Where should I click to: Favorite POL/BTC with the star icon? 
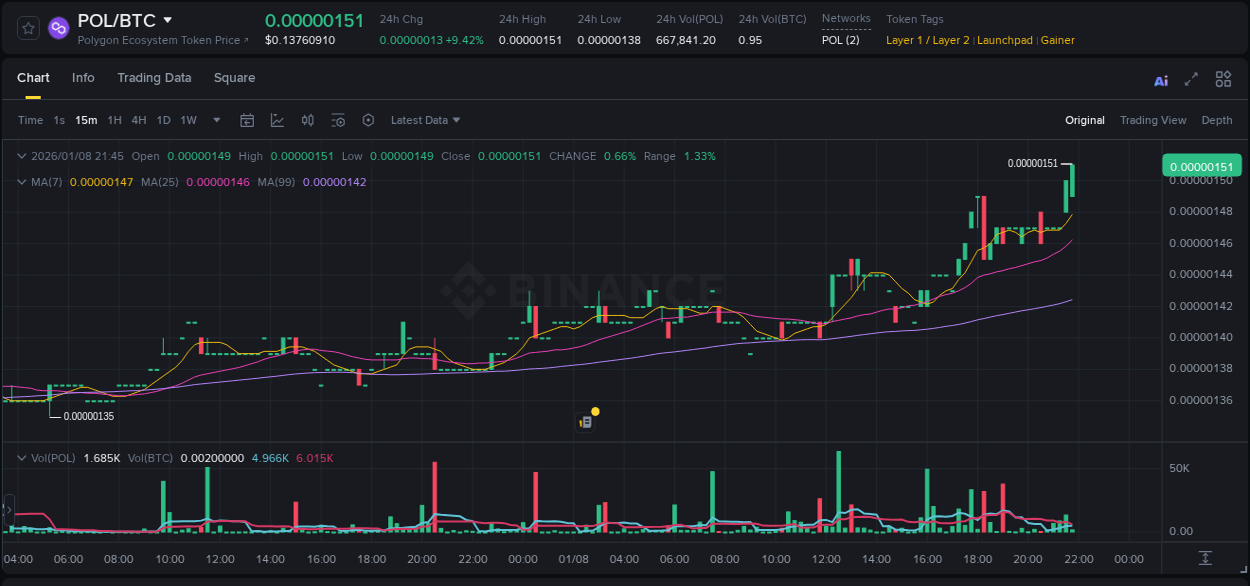tap(27, 28)
